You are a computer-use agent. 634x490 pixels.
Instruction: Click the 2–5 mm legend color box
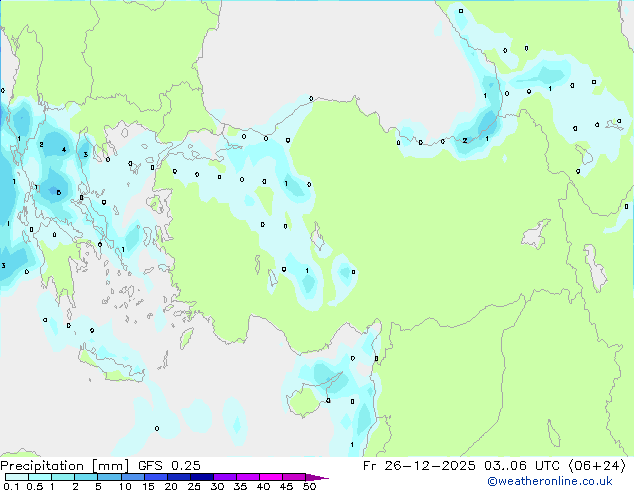pos(86,477)
